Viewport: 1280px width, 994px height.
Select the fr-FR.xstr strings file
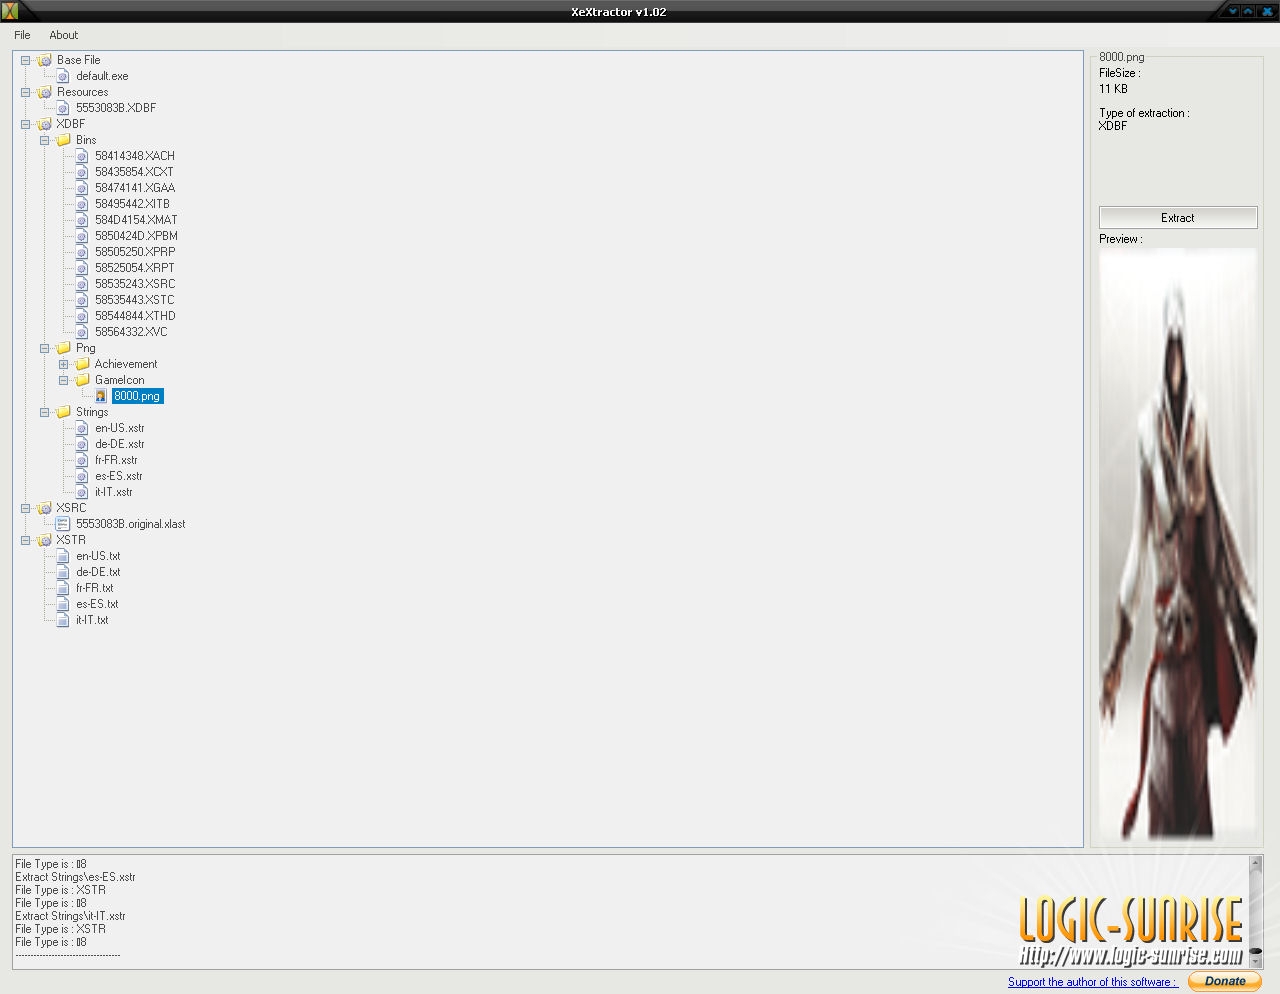pos(116,460)
